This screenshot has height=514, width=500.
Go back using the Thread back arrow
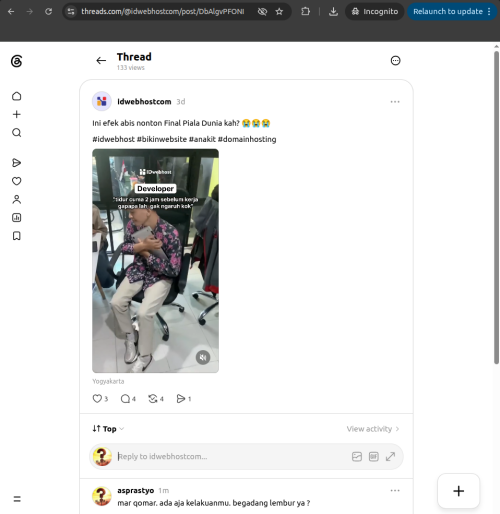pos(101,61)
